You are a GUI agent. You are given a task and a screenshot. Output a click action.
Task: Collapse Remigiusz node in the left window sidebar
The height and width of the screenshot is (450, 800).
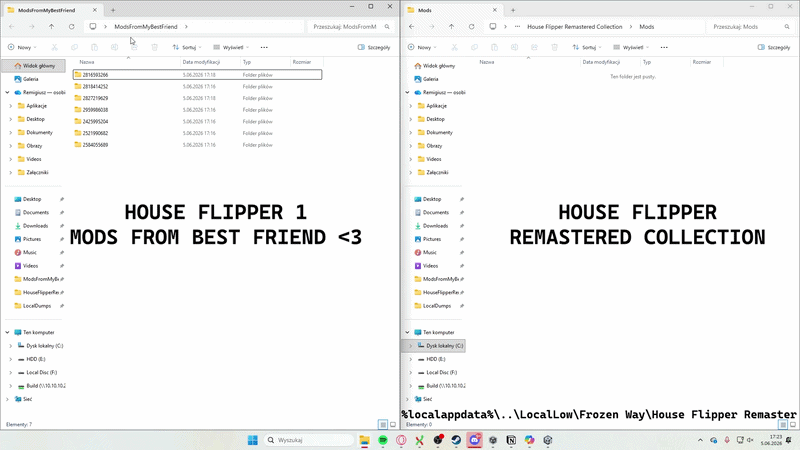click(7, 92)
